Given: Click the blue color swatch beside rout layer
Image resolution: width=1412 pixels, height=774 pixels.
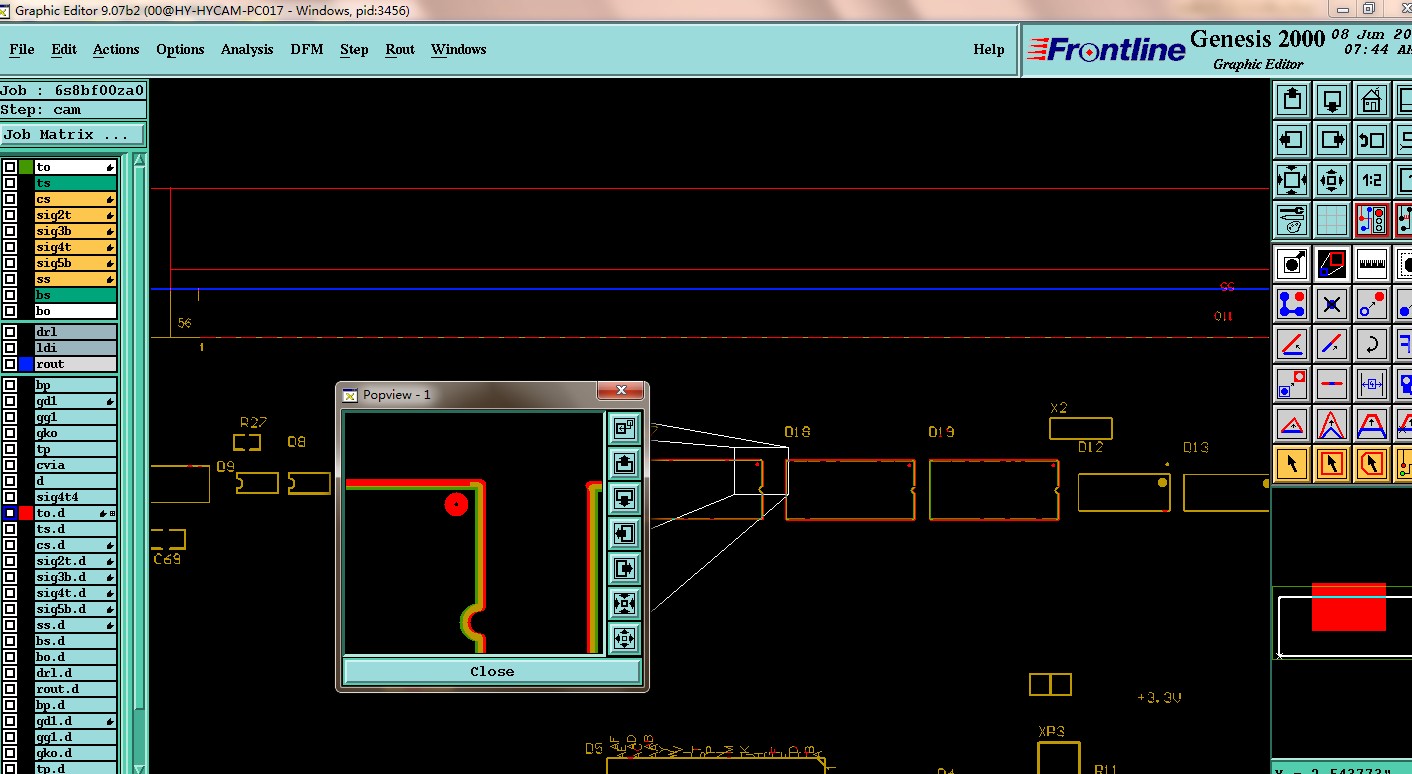Looking at the screenshot, I should 26,364.
